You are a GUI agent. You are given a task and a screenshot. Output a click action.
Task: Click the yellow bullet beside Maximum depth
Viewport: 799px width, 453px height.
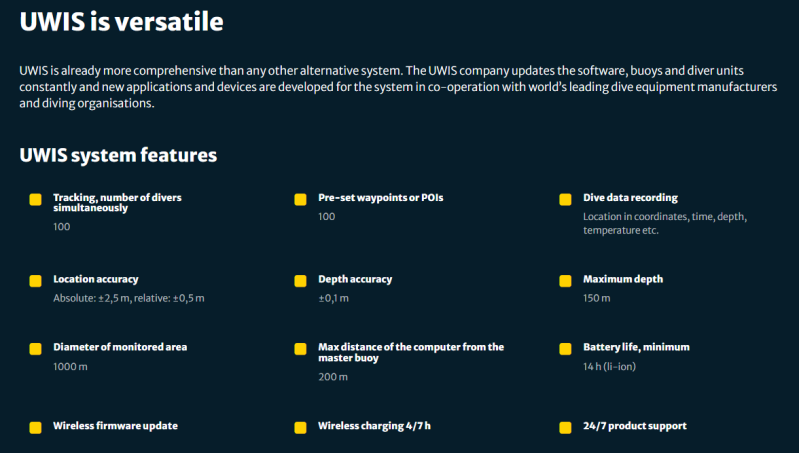[x=565, y=281]
